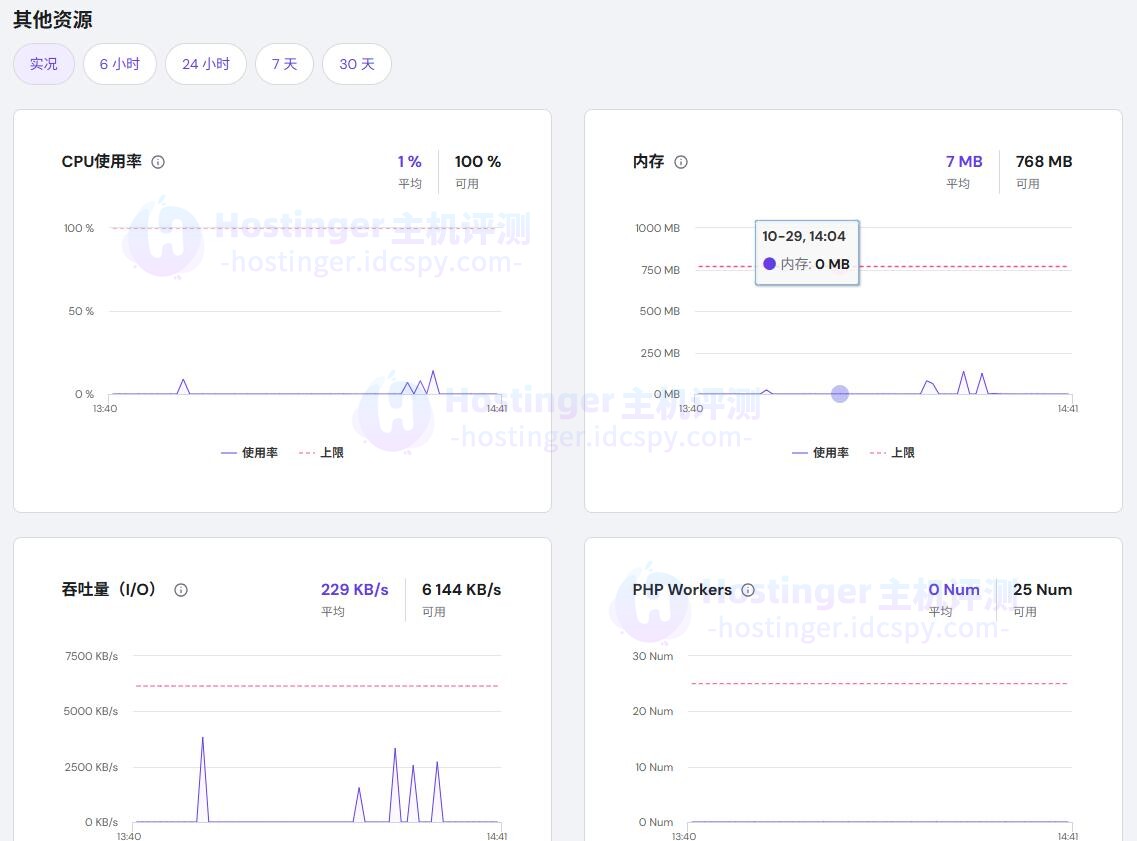Click the 10-29, 14:04 memory tooltip
The height and width of the screenshot is (841, 1137).
pos(806,251)
